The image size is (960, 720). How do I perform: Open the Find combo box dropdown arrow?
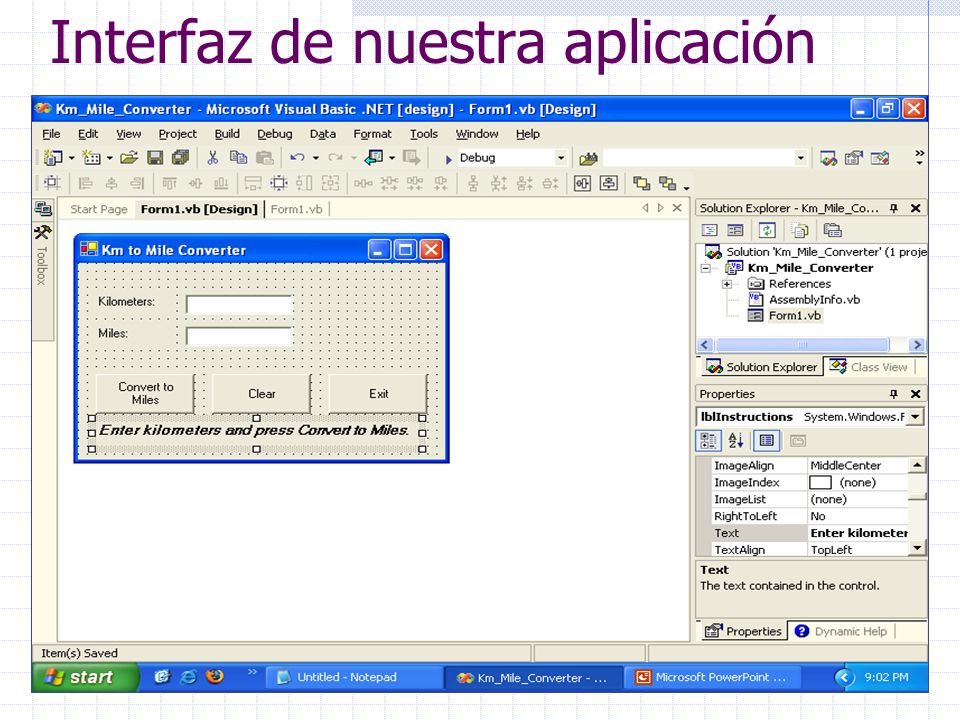point(800,158)
